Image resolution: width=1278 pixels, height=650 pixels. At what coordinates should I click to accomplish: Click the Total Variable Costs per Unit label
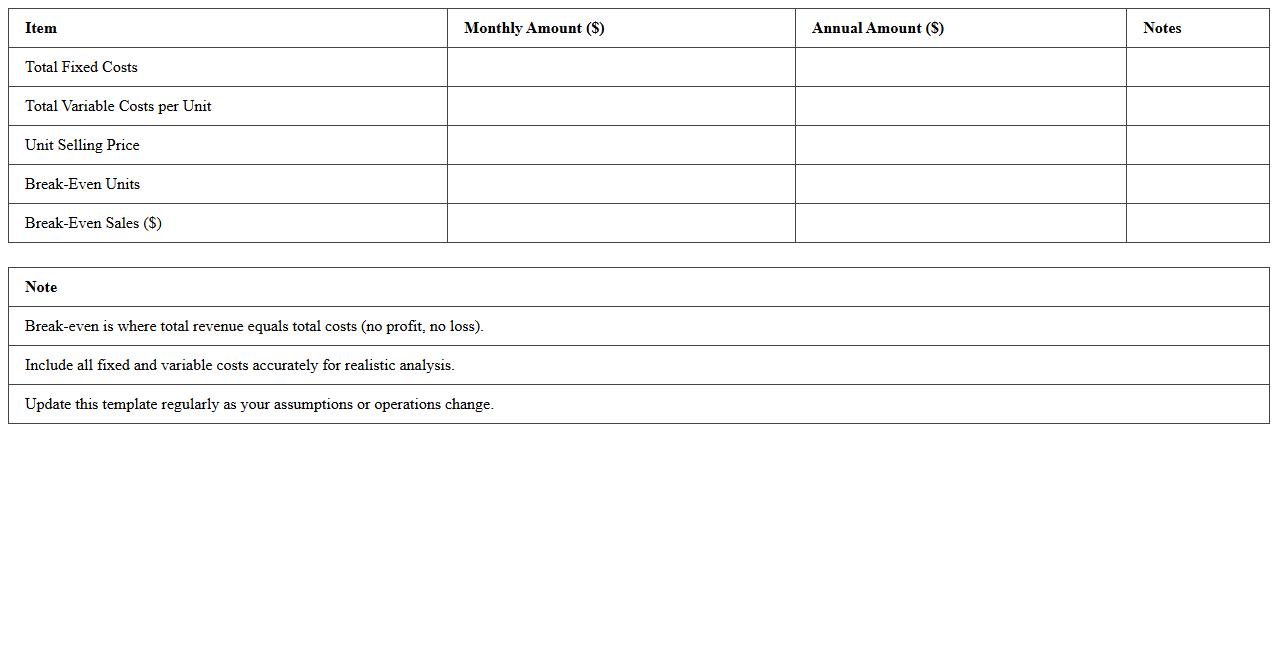[118, 106]
